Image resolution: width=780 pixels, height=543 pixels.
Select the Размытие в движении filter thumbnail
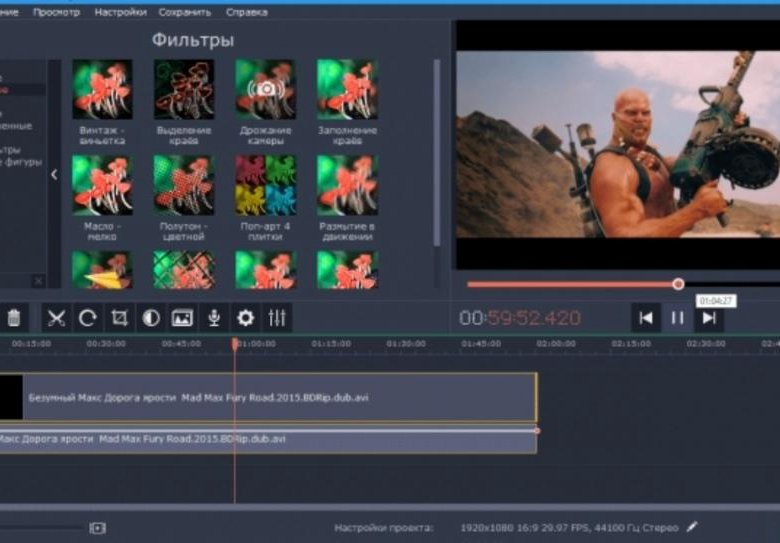[x=347, y=185]
